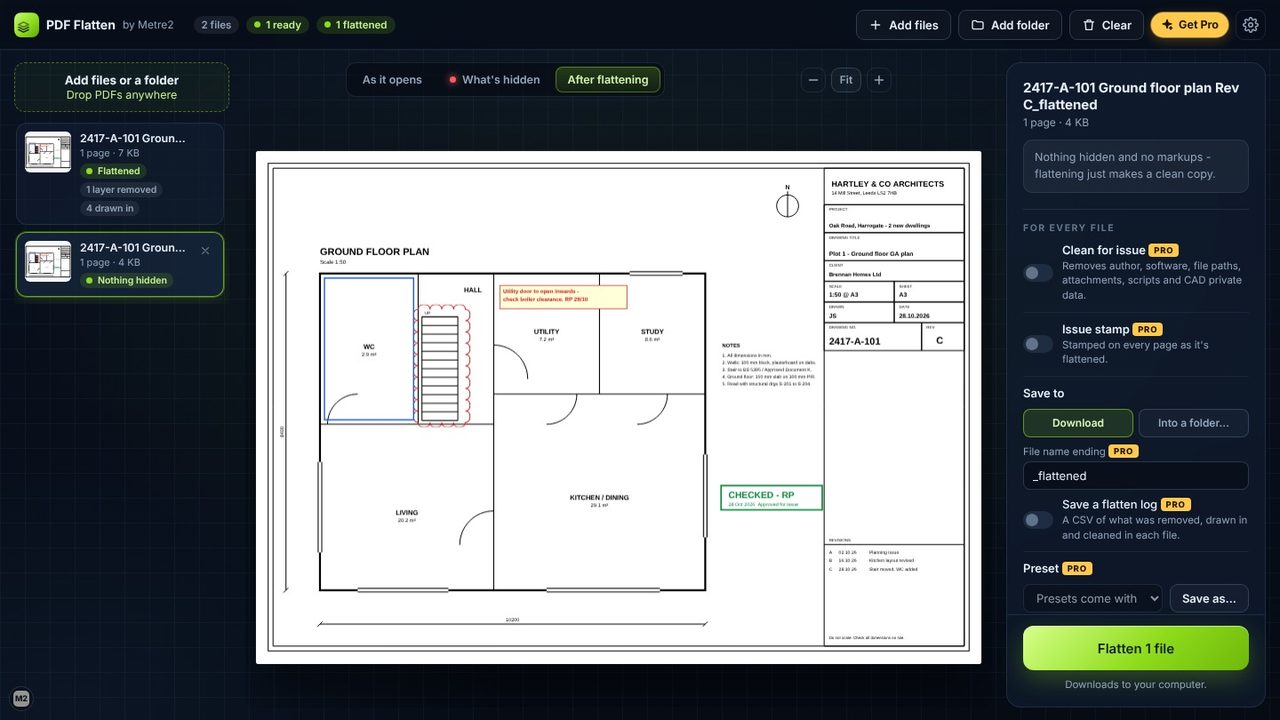Click the preset Save as button
Image resolution: width=1280 pixels, height=720 pixels.
[x=1209, y=599]
